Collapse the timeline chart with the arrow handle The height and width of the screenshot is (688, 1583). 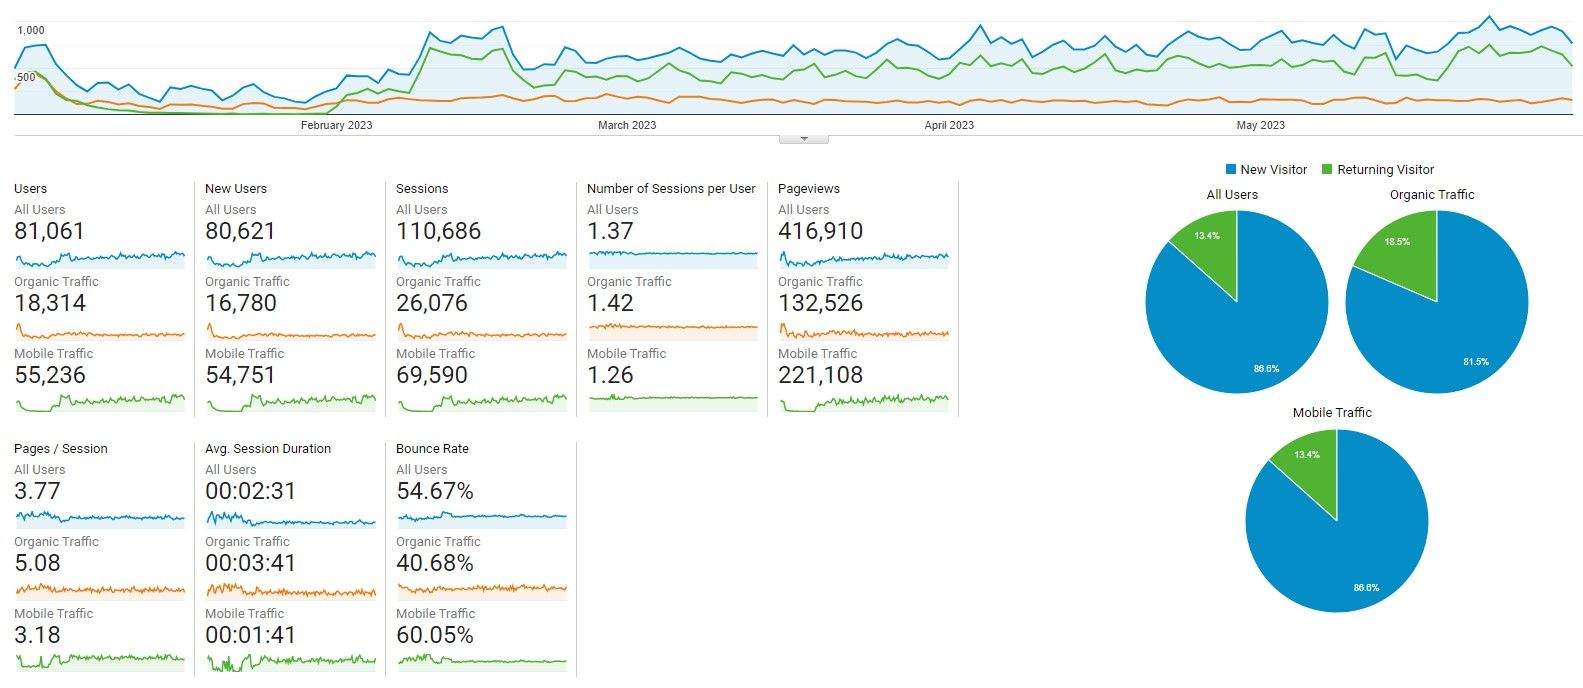(804, 139)
